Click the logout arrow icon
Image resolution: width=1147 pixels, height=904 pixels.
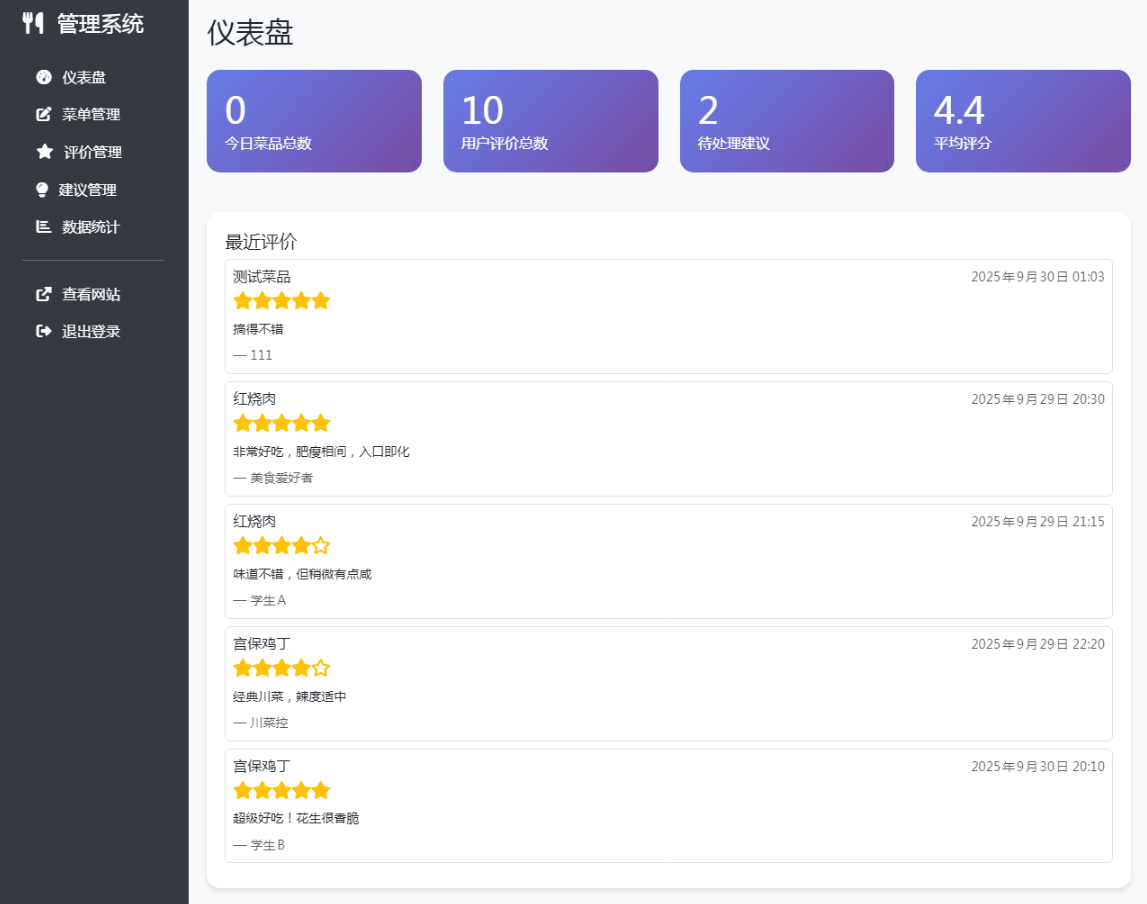point(43,331)
